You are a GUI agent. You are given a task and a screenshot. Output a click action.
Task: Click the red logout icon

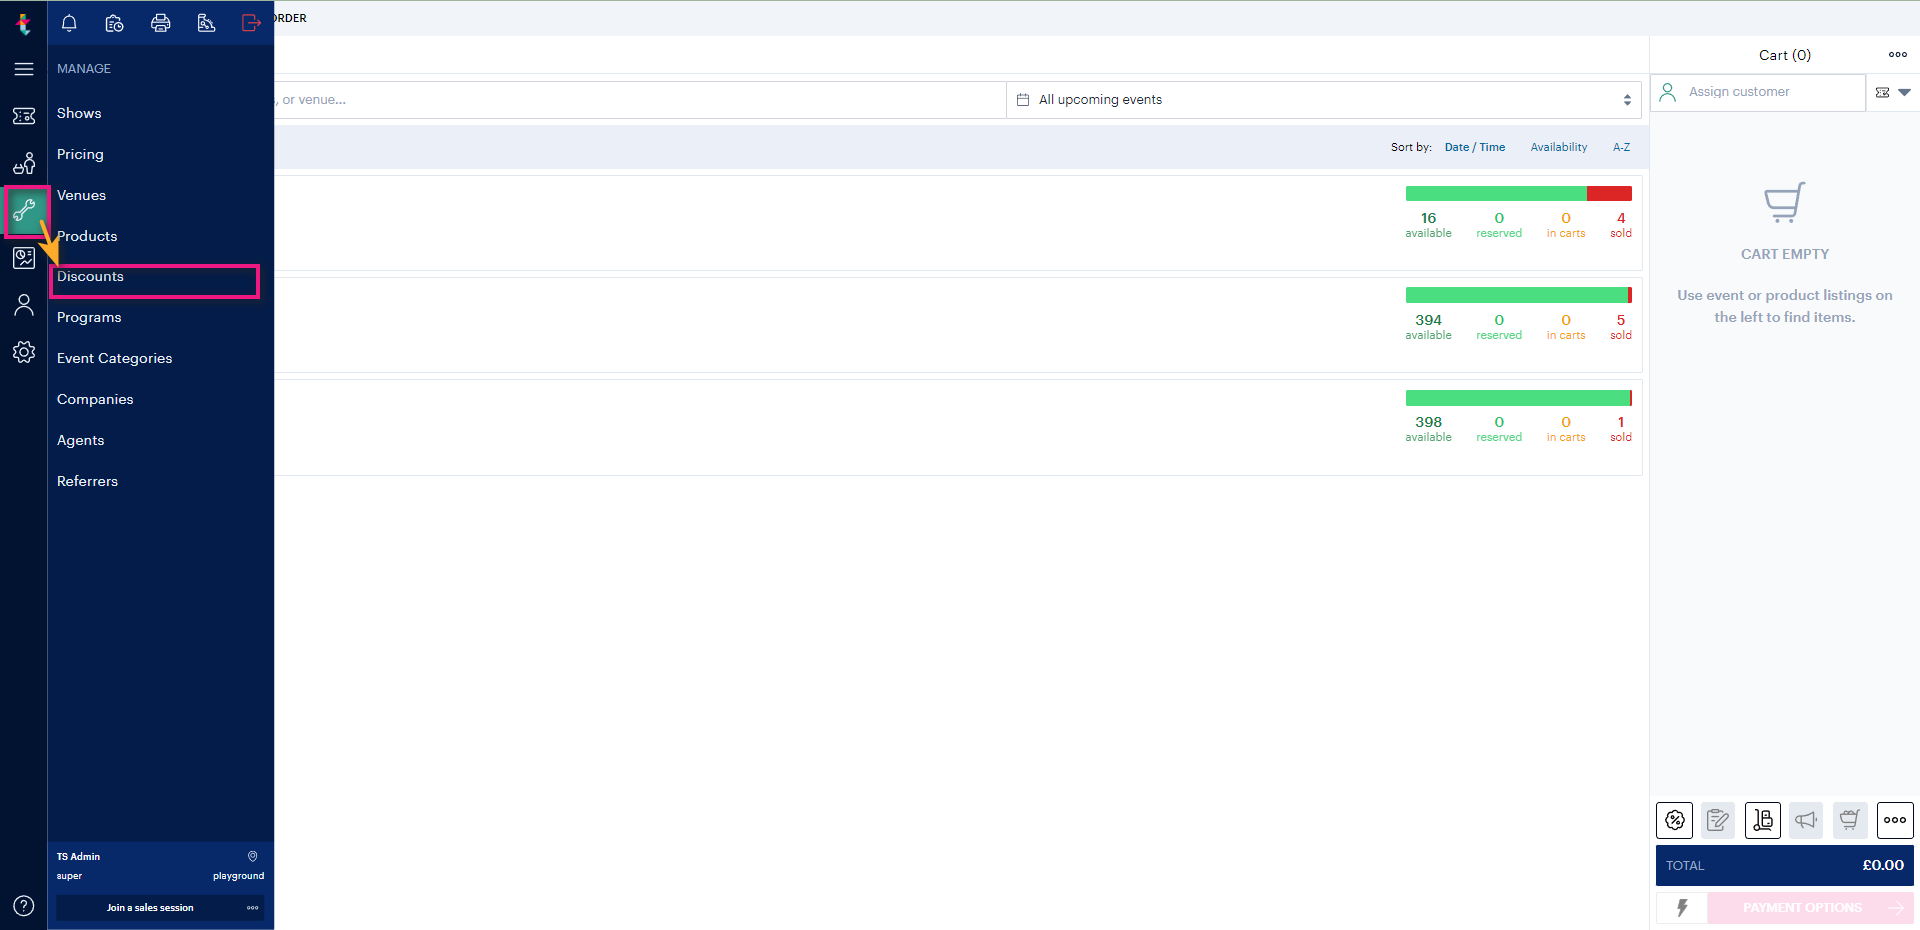pyautogui.click(x=251, y=23)
